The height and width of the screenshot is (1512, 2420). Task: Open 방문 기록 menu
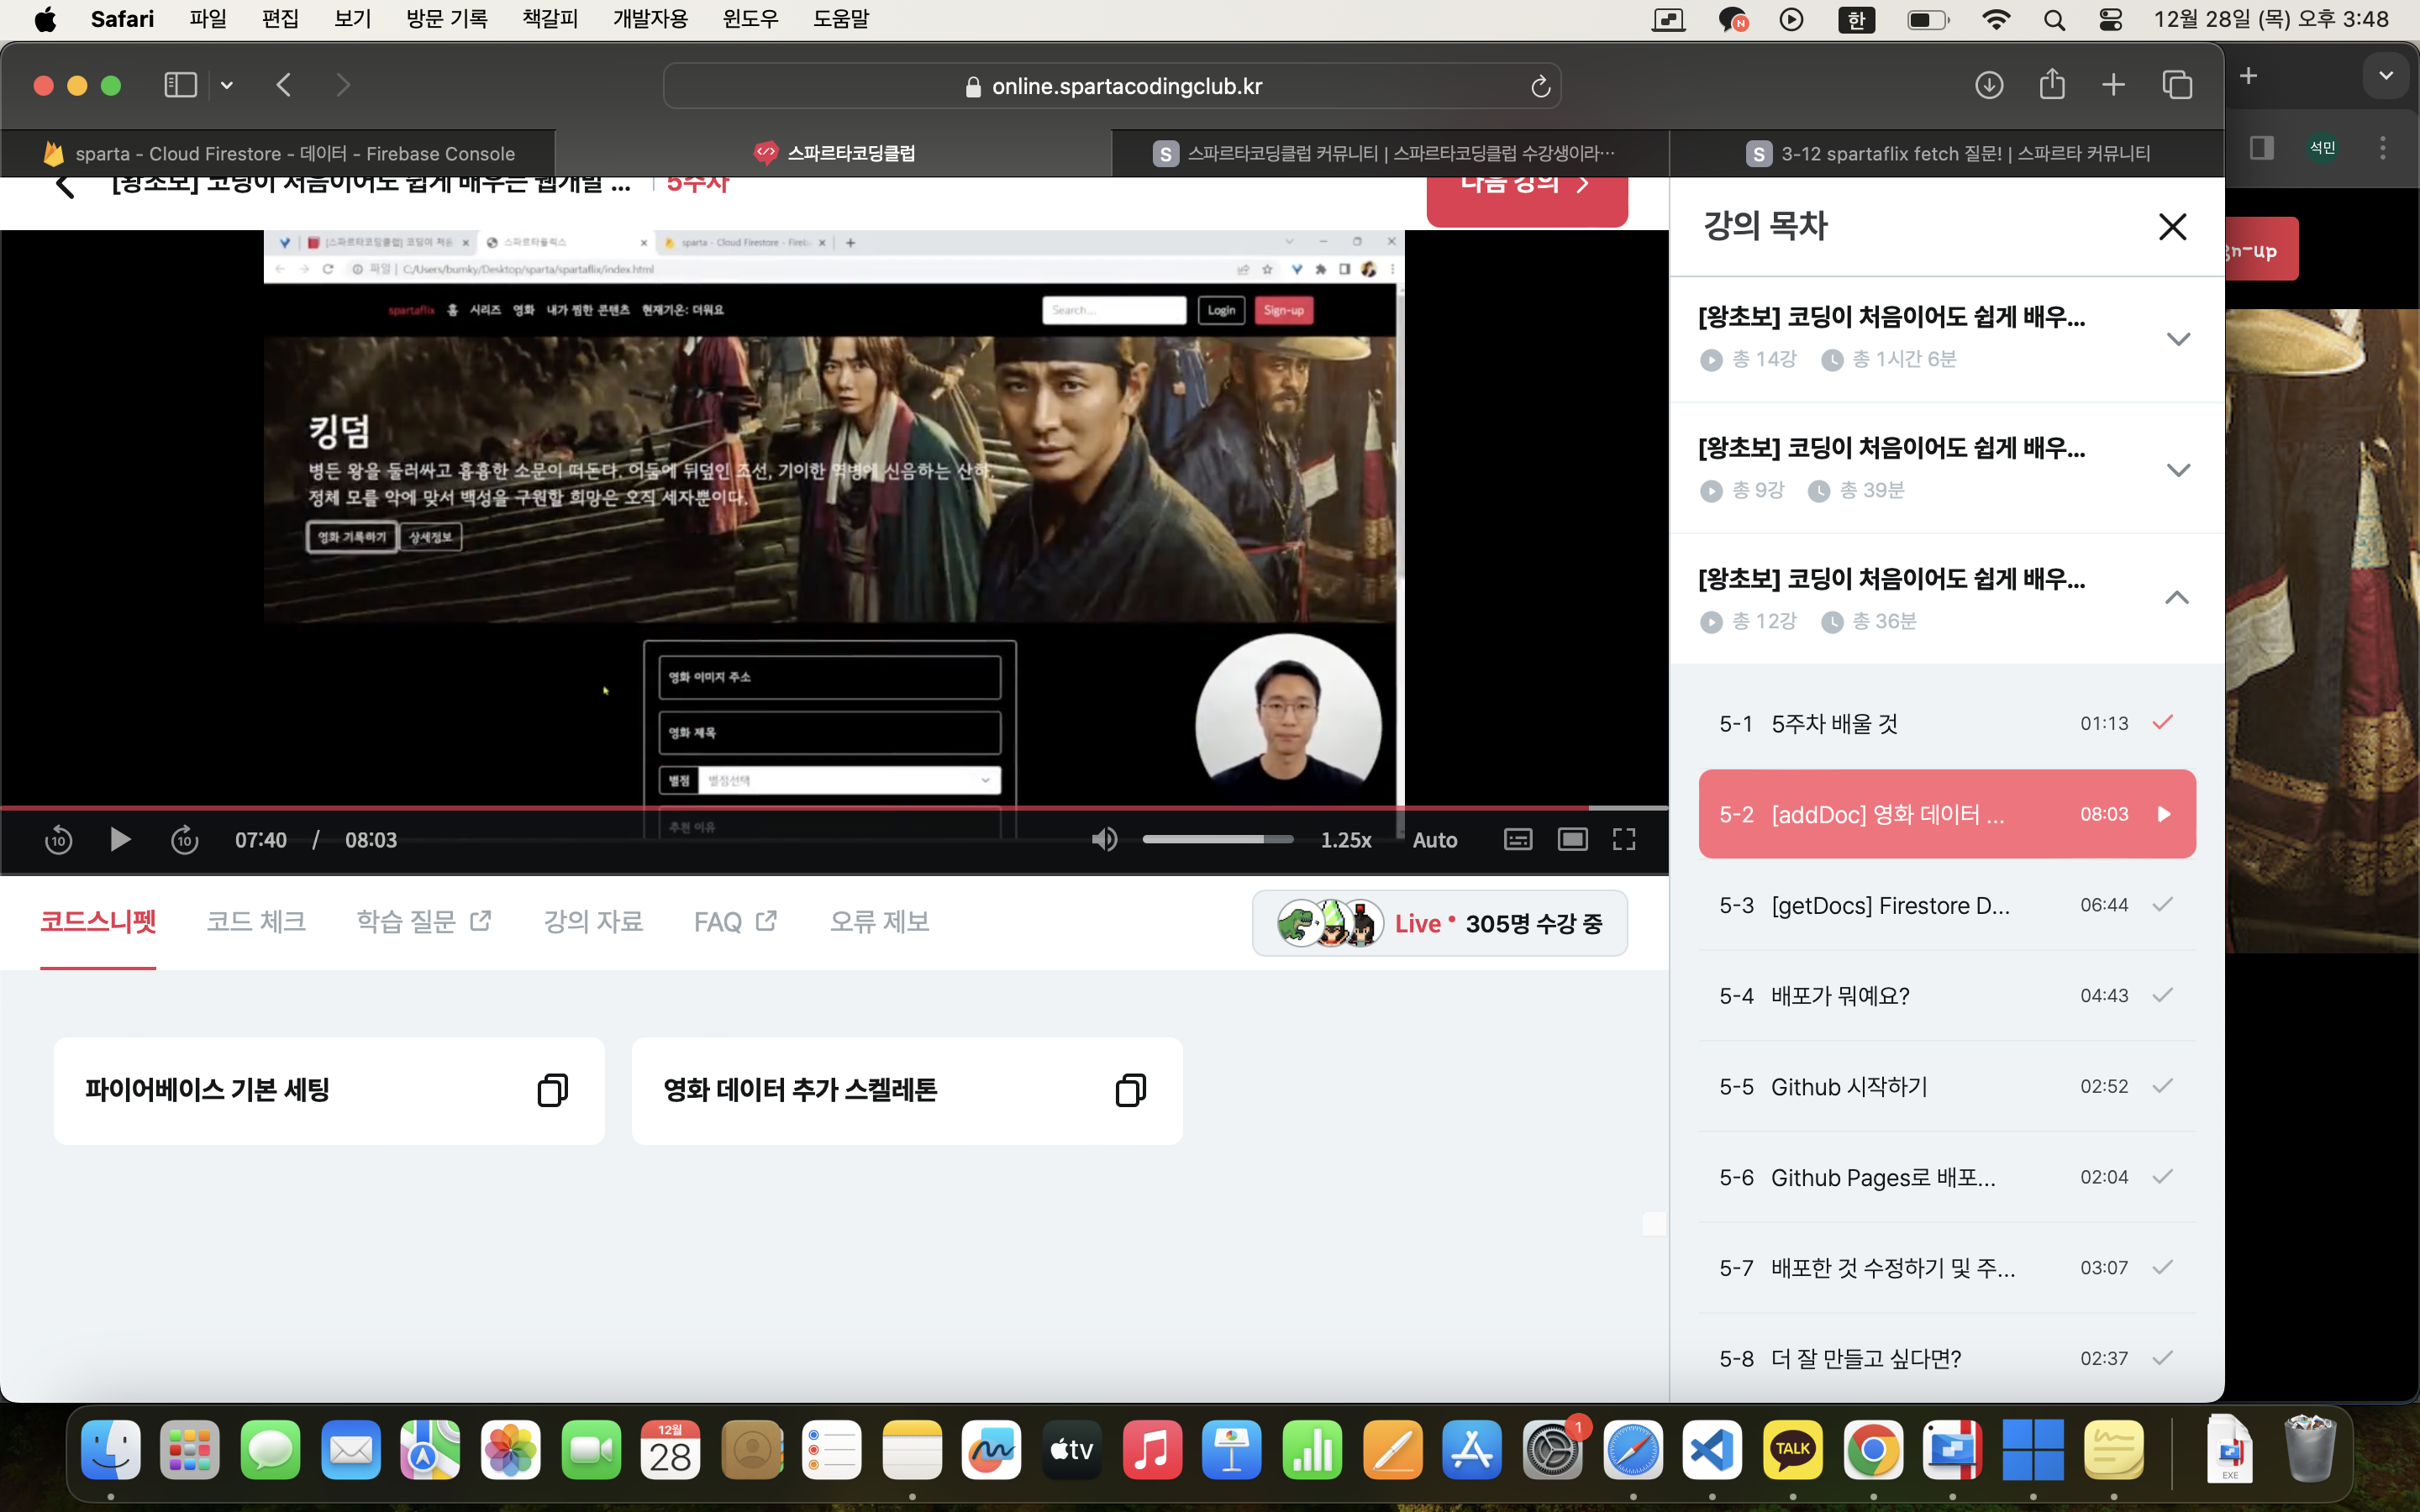pyautogui.click(x=446, y=19)
